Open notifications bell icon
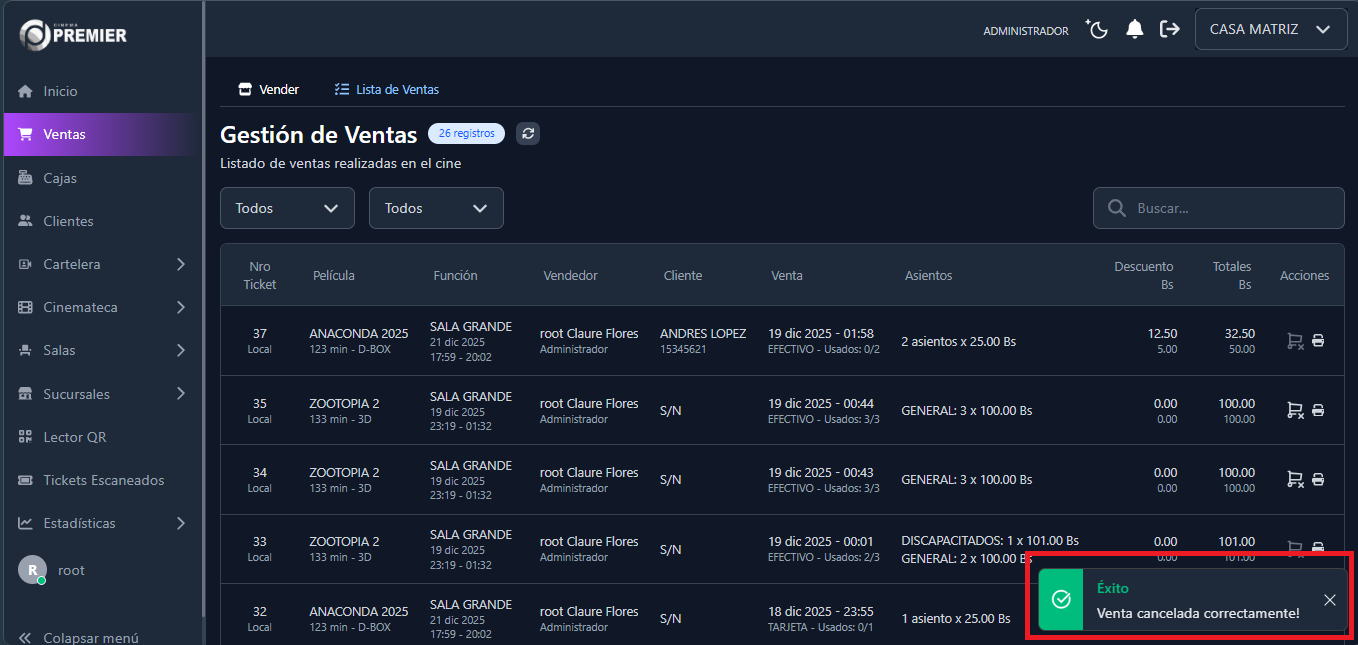1358x645 pixels. pos(1134,30)
